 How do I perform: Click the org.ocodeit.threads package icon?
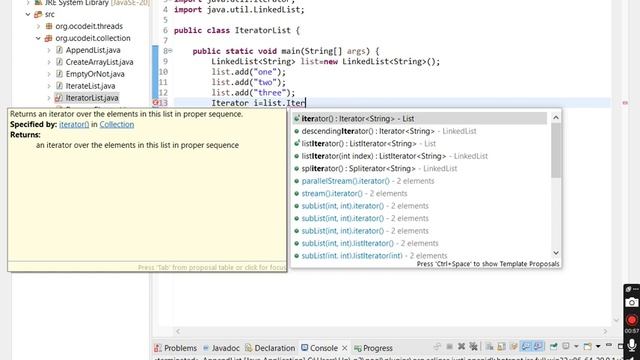pyautogui.click(x=49, y=26)
